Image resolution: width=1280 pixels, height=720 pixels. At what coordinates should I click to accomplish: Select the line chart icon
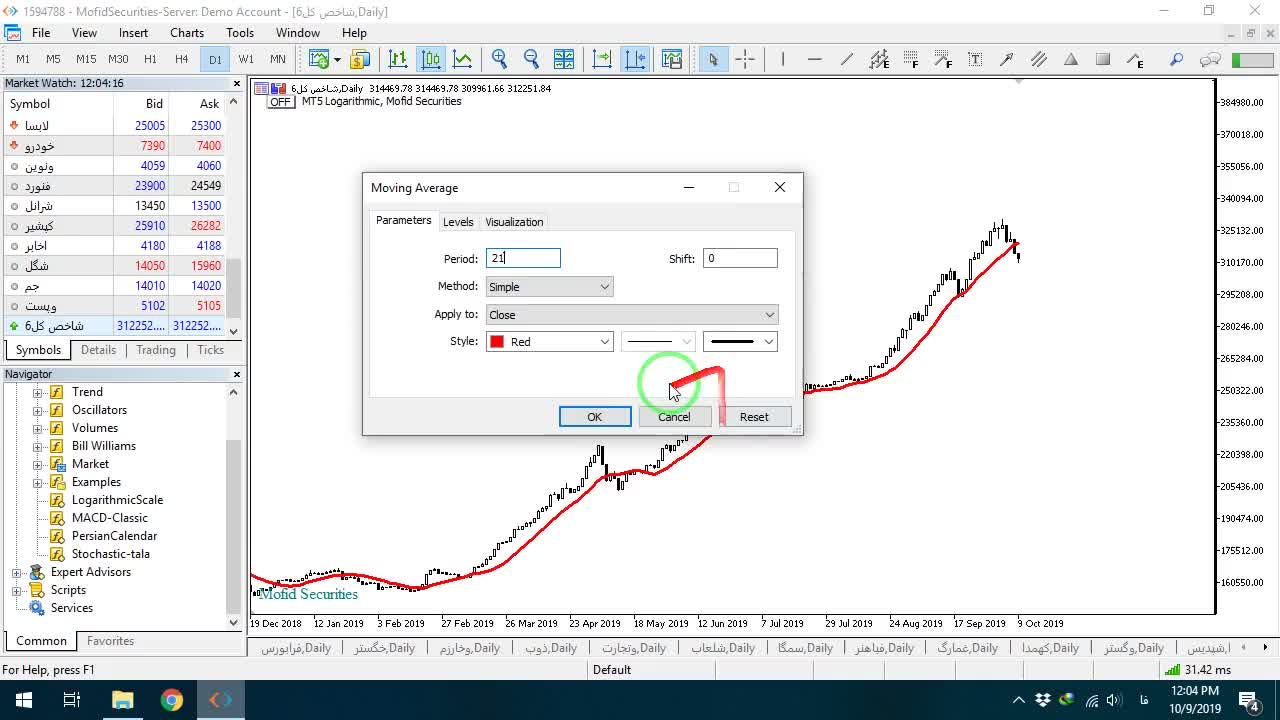pyautogui.click(x=462, y=59)
